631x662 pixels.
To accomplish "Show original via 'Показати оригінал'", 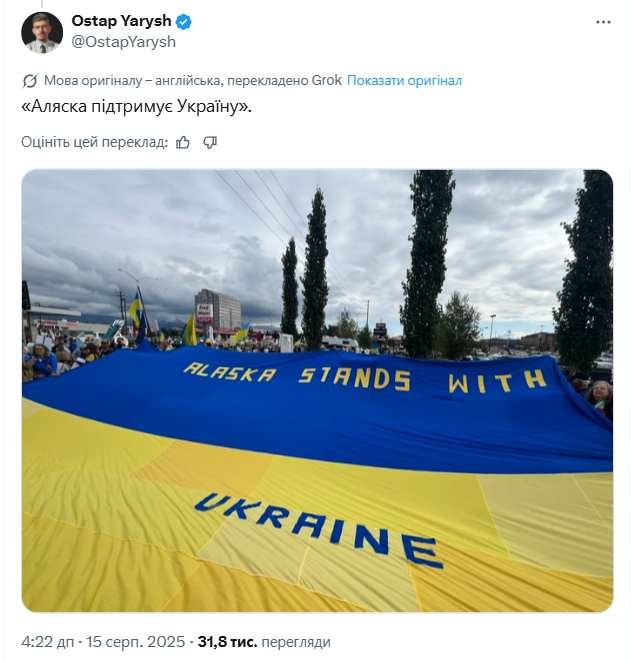I will pyautogui.click(x=404, y=80).
